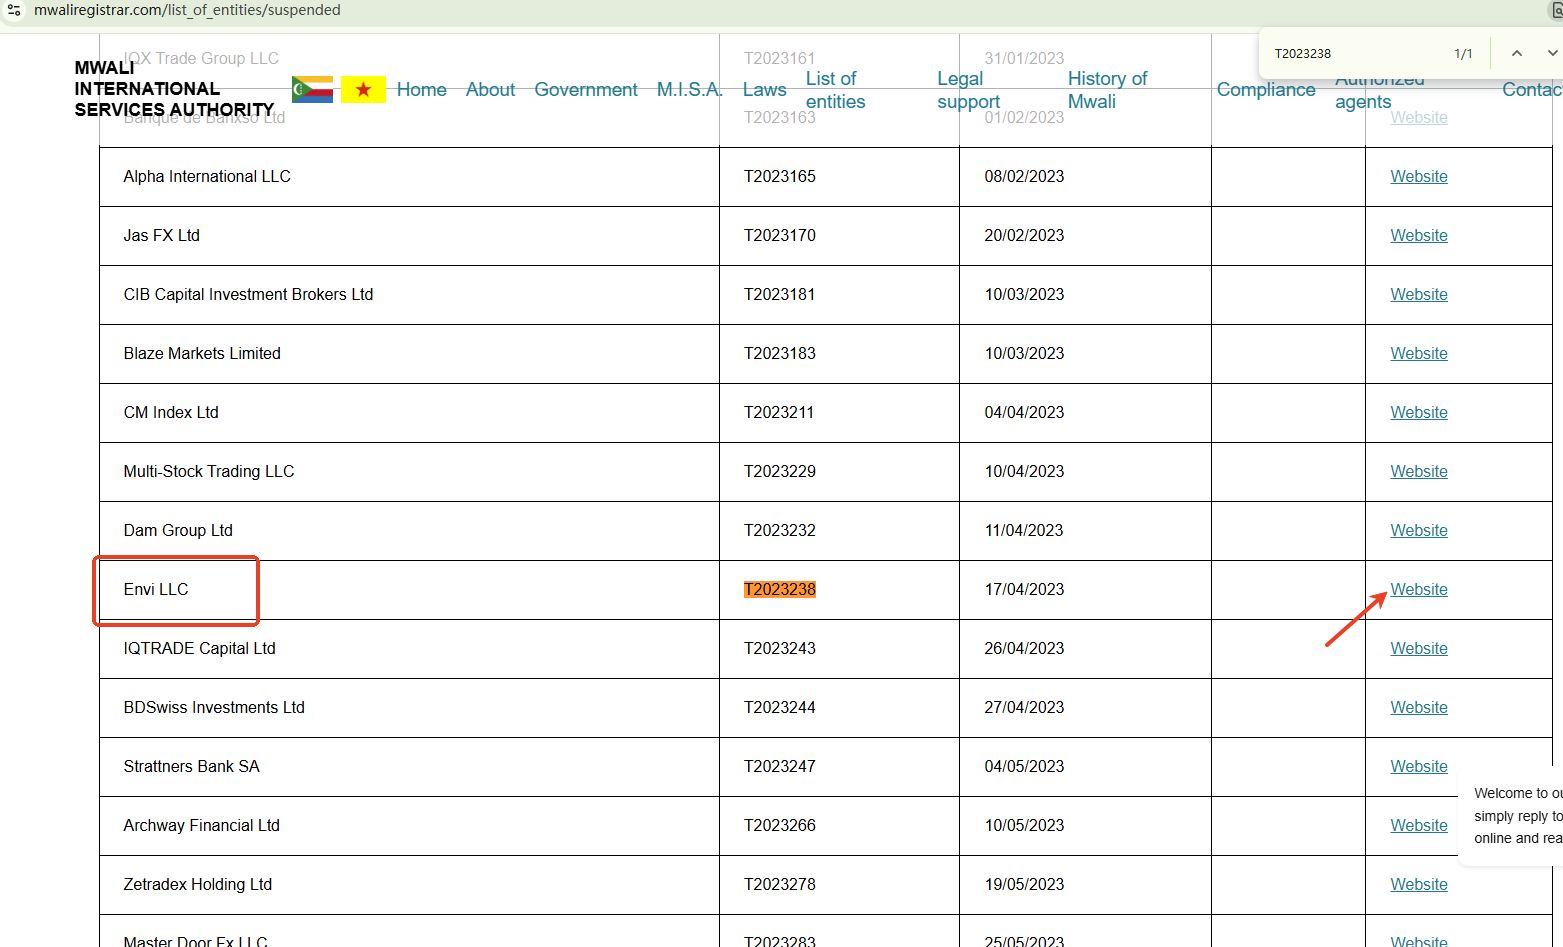1563x947 pixels.
Task: Click the Comoros flag icon
Action: (312, 89)
